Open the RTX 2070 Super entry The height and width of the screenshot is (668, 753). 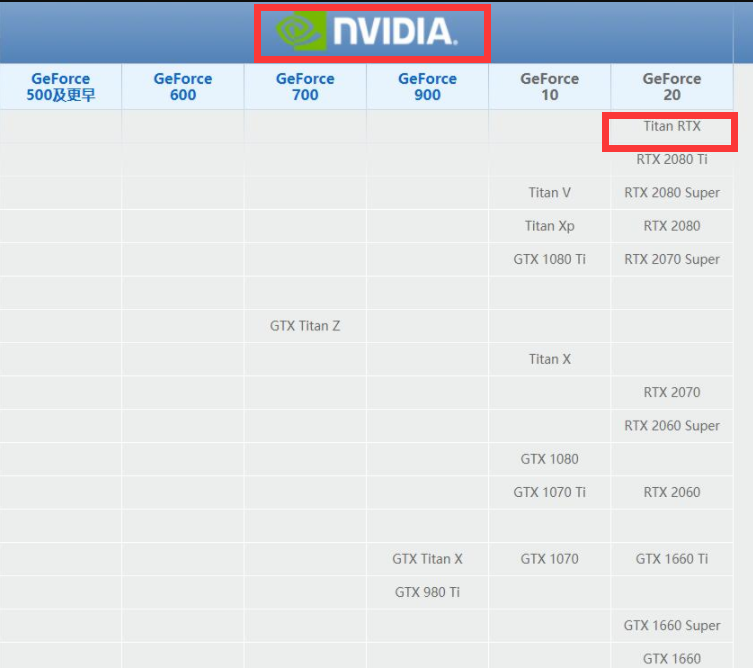coord(672,259)
